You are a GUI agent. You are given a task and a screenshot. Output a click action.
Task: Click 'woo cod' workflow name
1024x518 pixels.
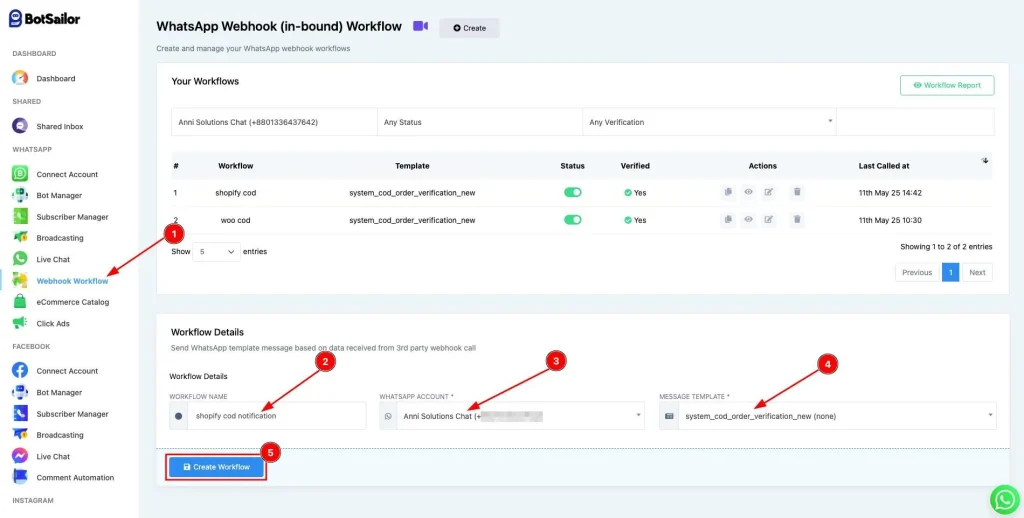click(236, 220)
